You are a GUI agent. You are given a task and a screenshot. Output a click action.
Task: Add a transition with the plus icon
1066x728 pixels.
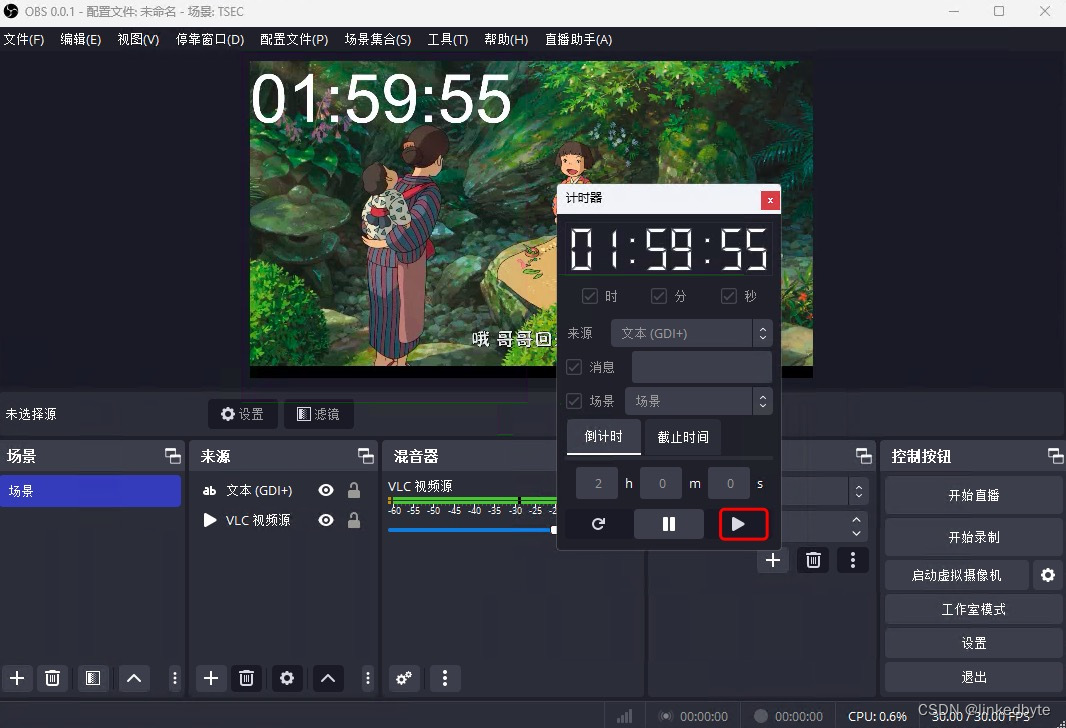coord(772,560)
